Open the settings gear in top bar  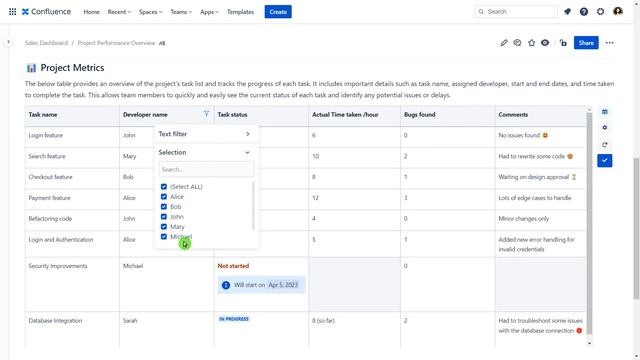(600, 12)
